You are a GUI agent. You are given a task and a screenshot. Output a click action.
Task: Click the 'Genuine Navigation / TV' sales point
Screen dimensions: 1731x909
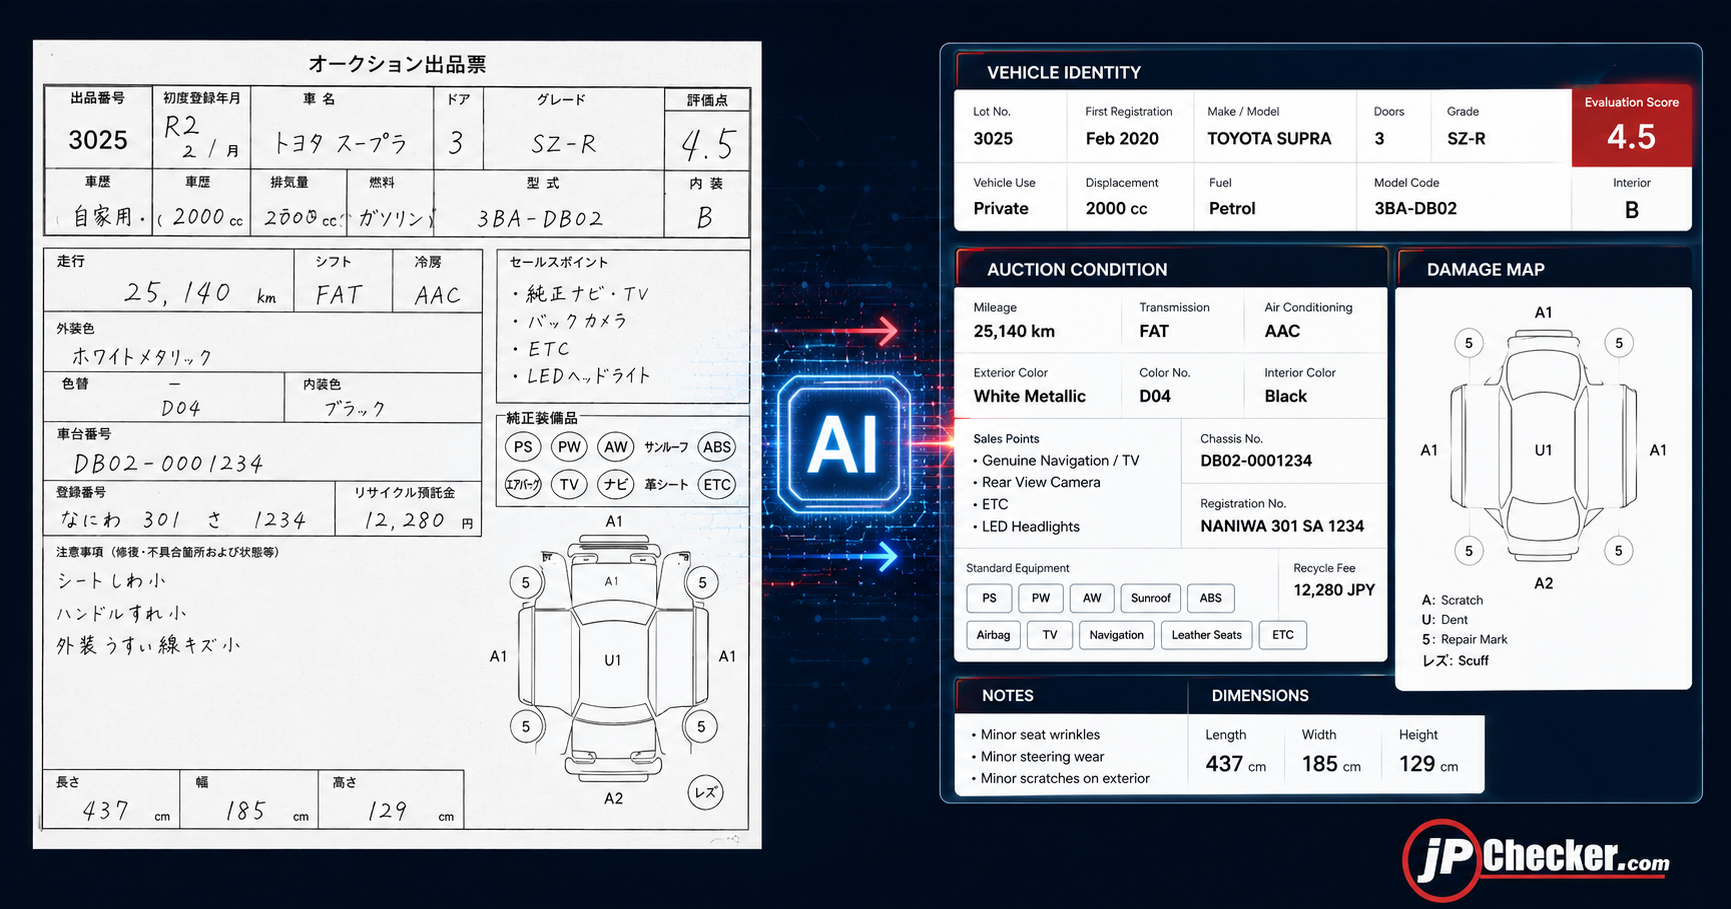click(x=1060, y=461)
